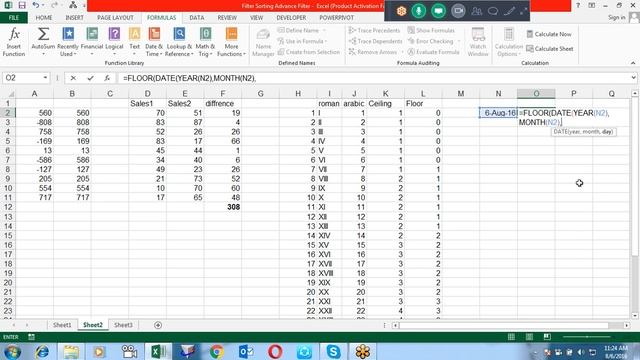Viewport: 640px width, 360px height.
Task: Open Math & Trig functions menu
Action: pyautogui.click(x=205, y=42)
